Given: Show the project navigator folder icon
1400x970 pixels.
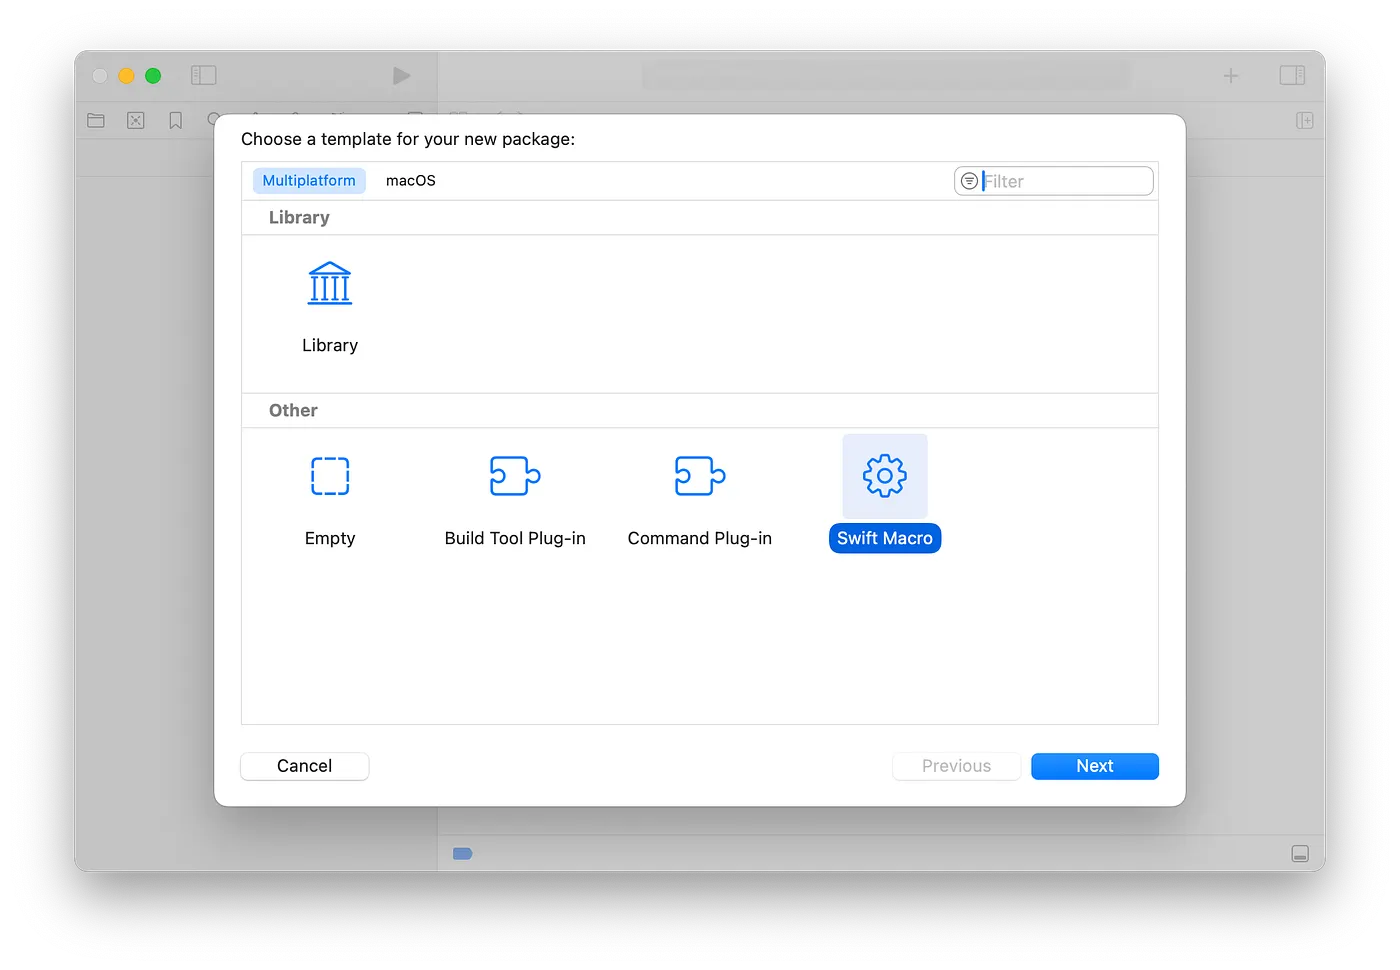Looking at the screenshot, I should click(96, 121).
